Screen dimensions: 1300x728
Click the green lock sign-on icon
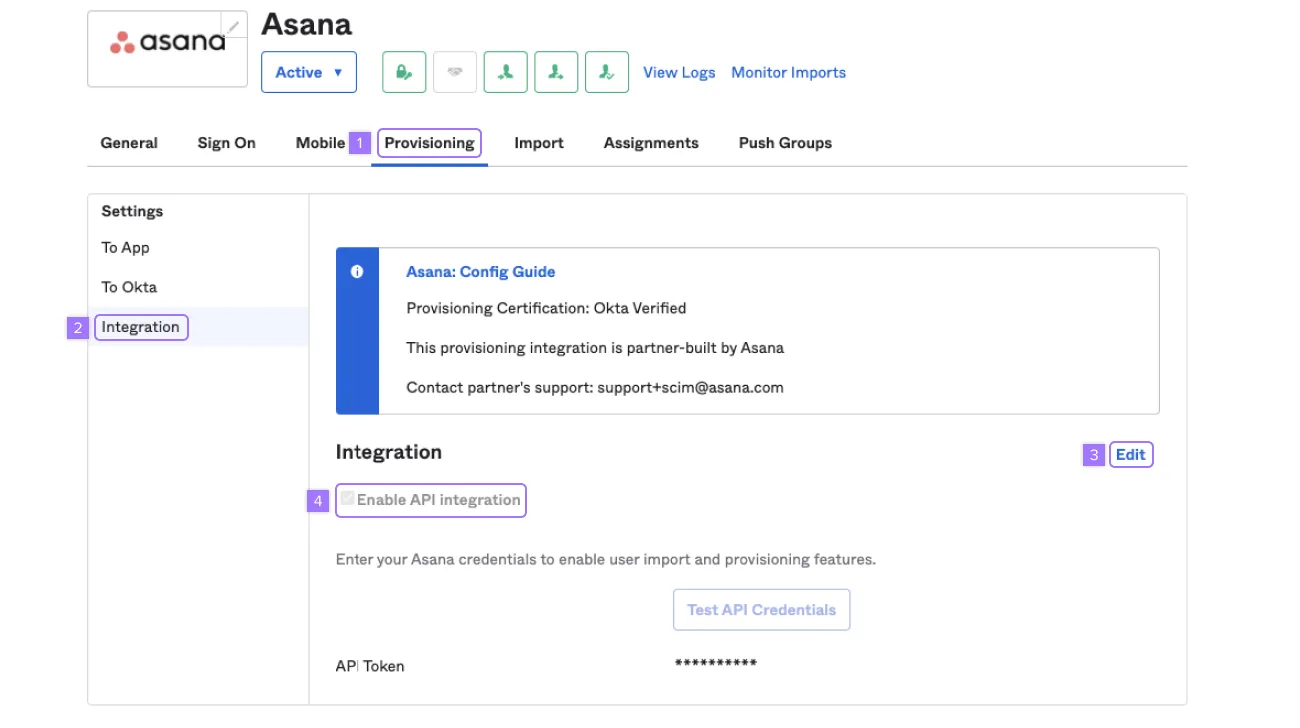(x=404, y=72)
